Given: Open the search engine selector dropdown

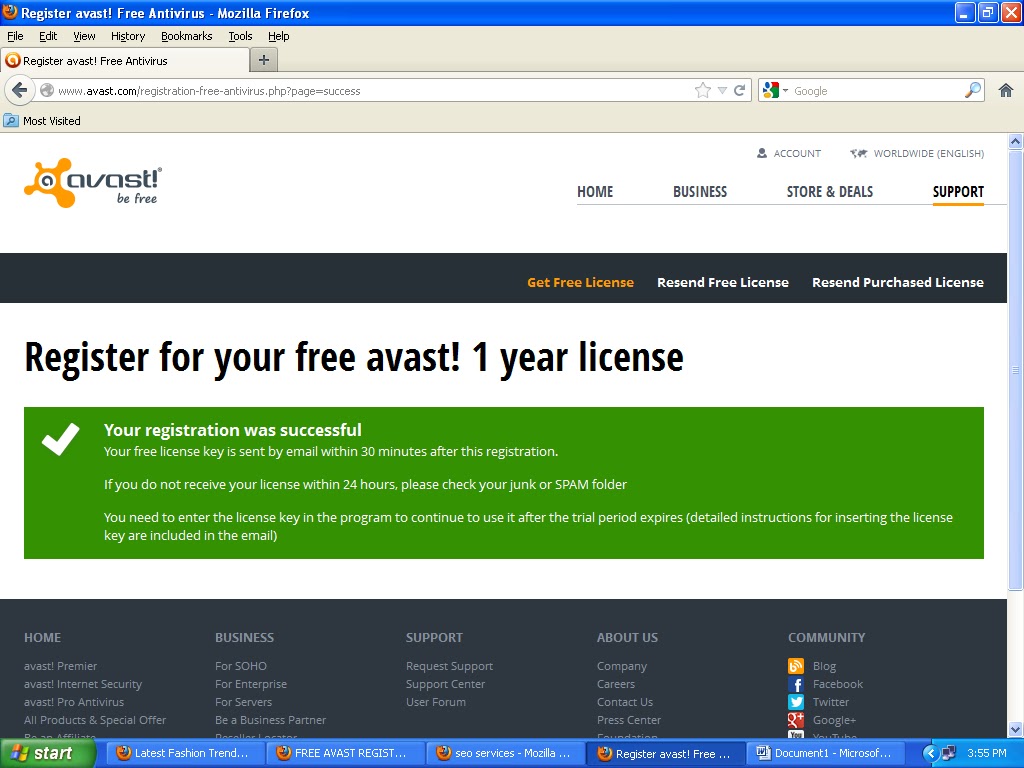Looking at the screenshot, I should tap(775, 91).
